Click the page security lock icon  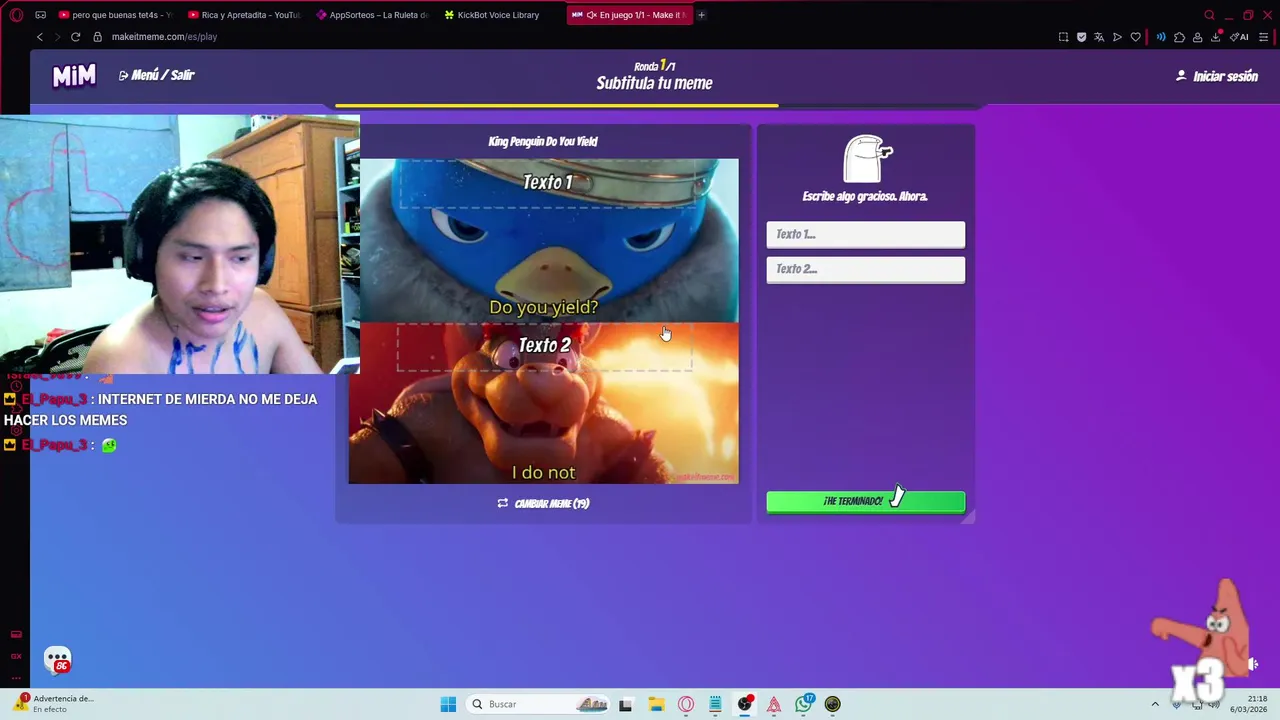coord(97,37)
